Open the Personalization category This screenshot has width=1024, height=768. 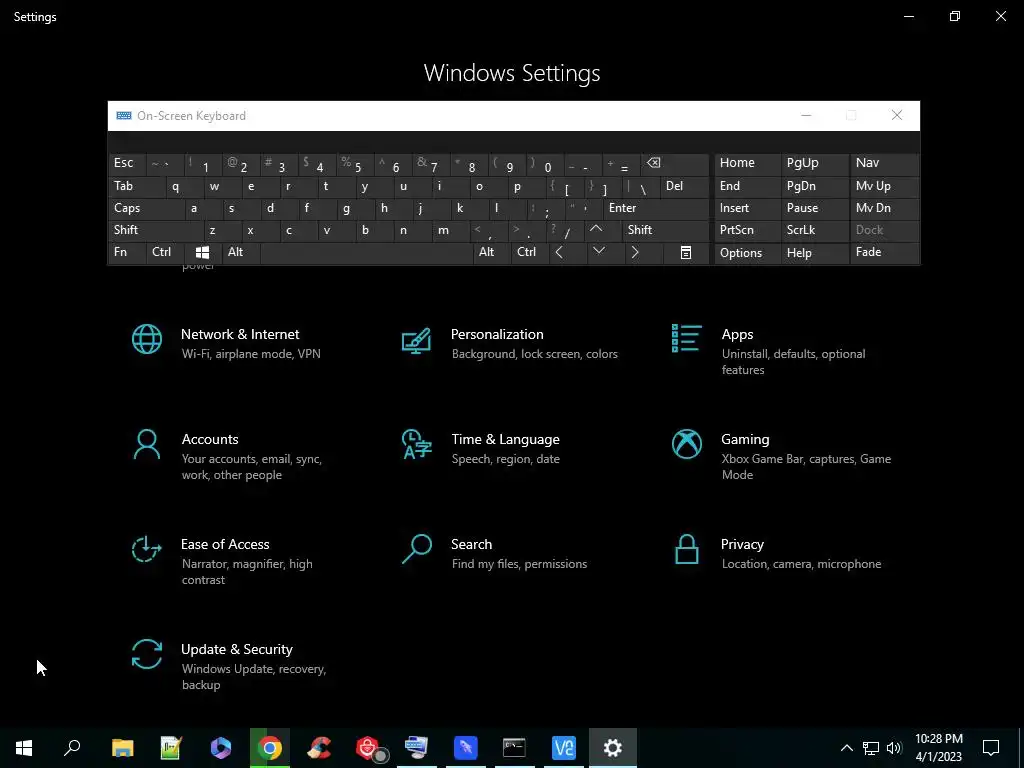(x=509, y=344)
